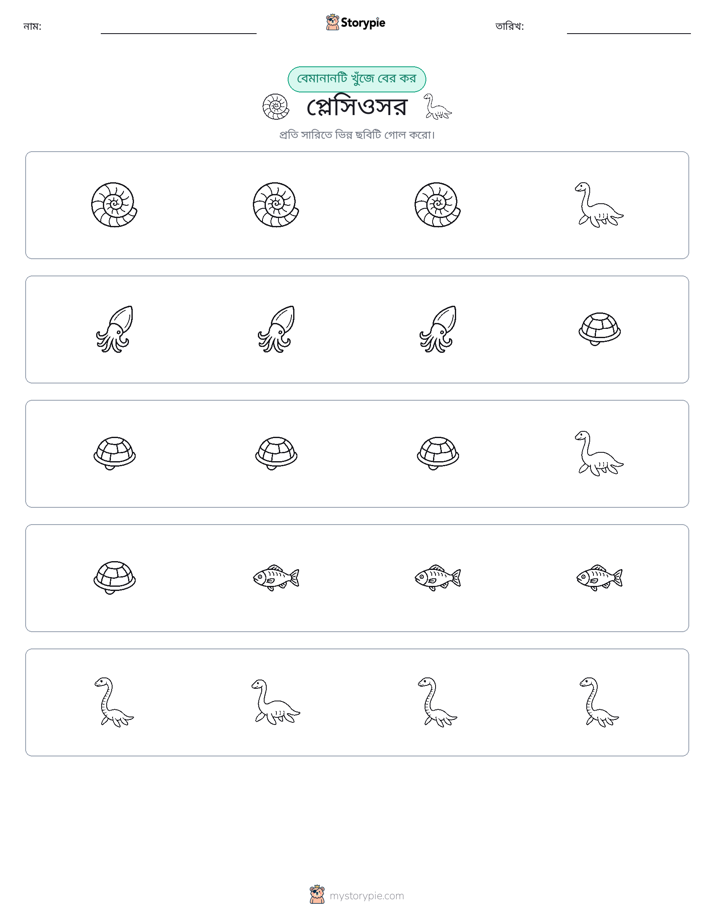The image size is (714, 924).
Task: Click the first ammonite shell in row one
Action: point(114,204)
